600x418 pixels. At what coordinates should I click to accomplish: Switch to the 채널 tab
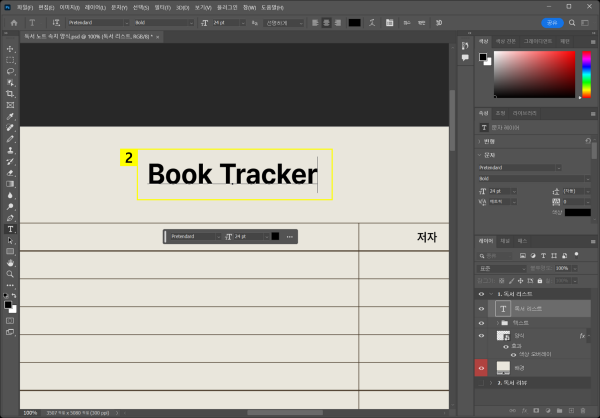(505, 241)
